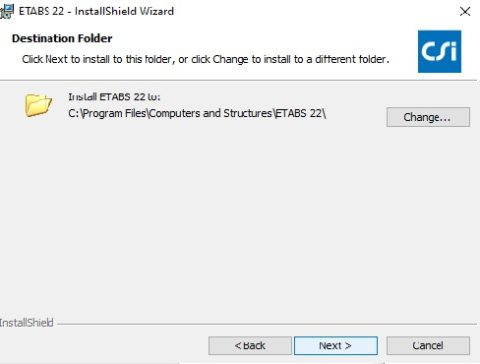This screenshot has width=480, height=364.
Task: Proceed with the Next > button
Action: [x=336, y=346]
